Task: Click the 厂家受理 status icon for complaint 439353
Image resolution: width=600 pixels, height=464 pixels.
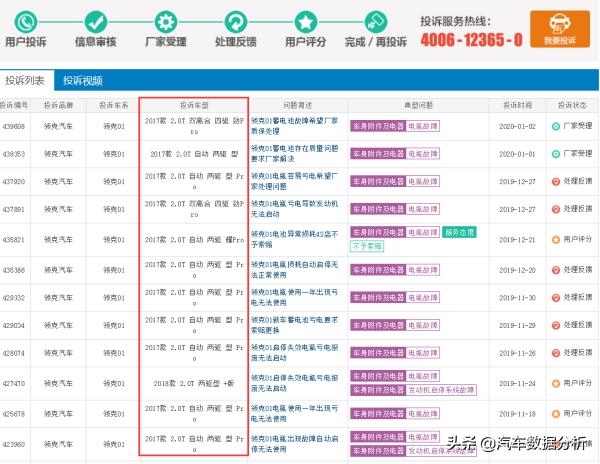Action: coord(556,154)
